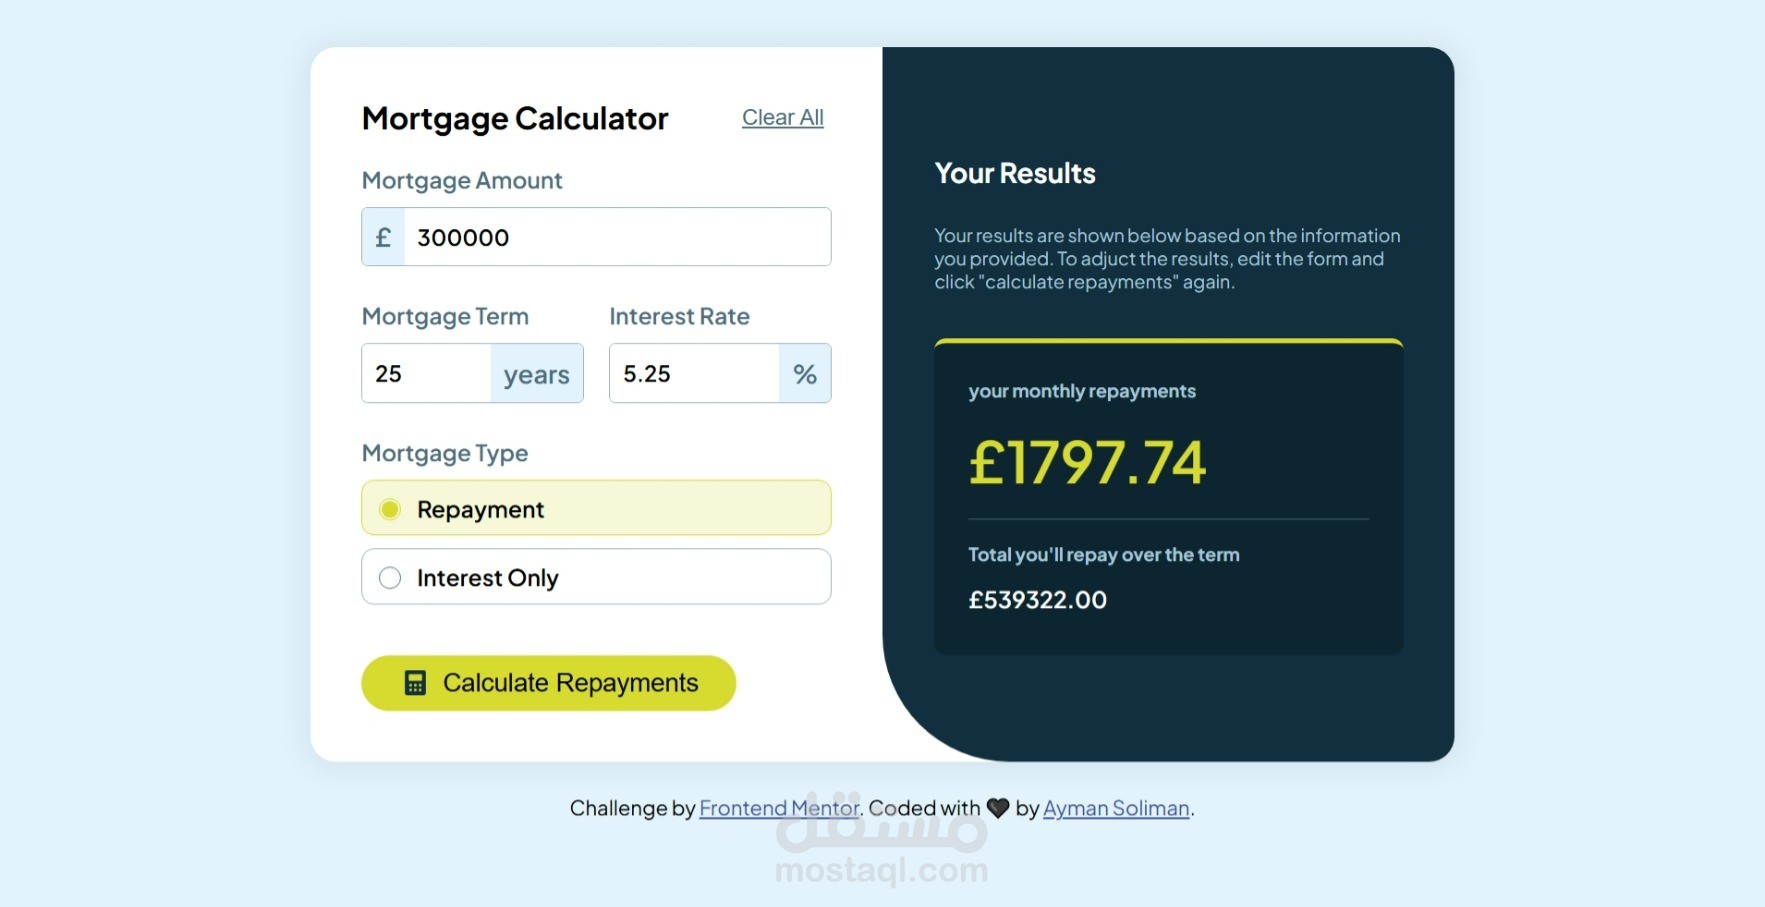Open the Ayman Soliman link
Screen dimensions: 1765x907
[1116, 808]
